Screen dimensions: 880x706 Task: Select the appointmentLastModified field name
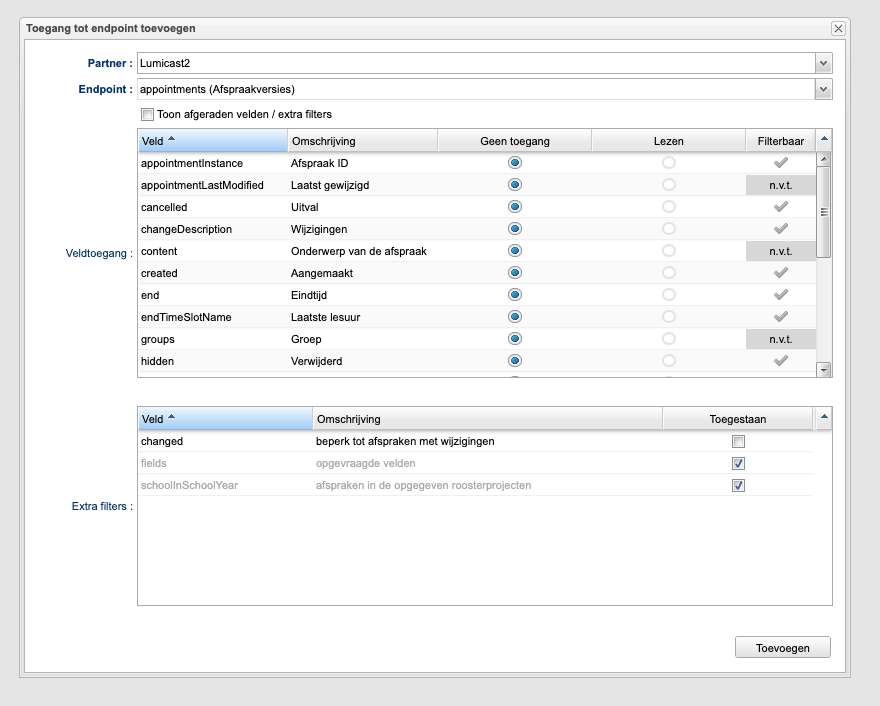(x=202, y=185)
